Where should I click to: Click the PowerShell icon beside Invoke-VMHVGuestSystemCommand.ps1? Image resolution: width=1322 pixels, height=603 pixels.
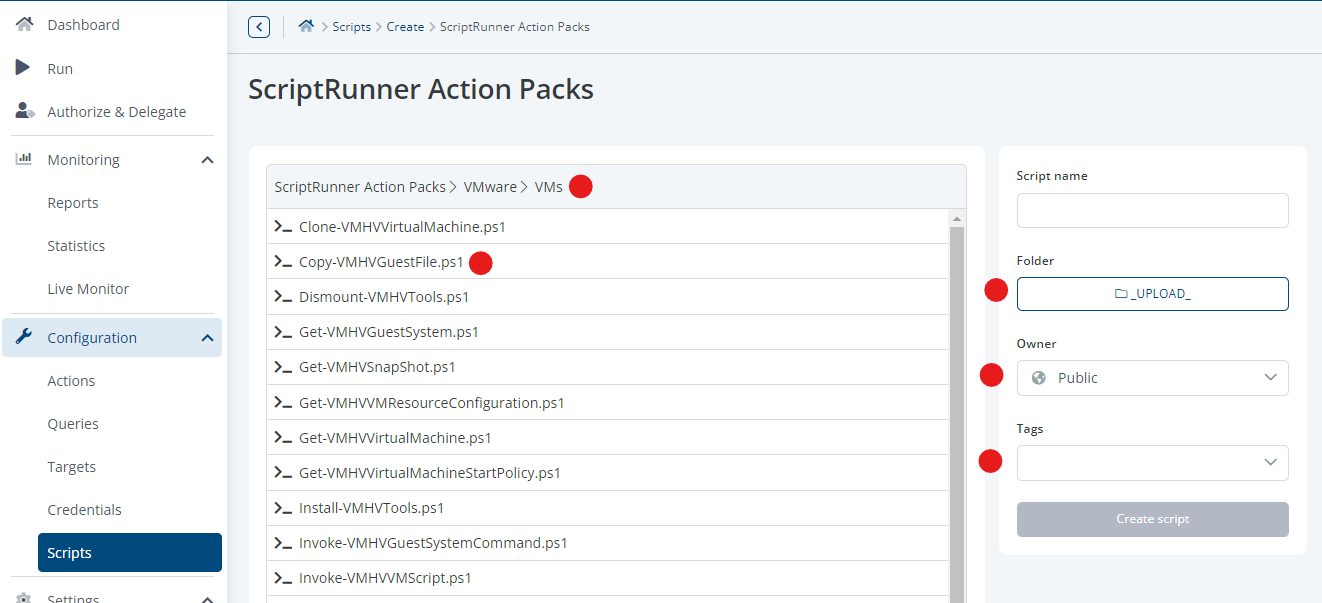[x=283, y=543]
